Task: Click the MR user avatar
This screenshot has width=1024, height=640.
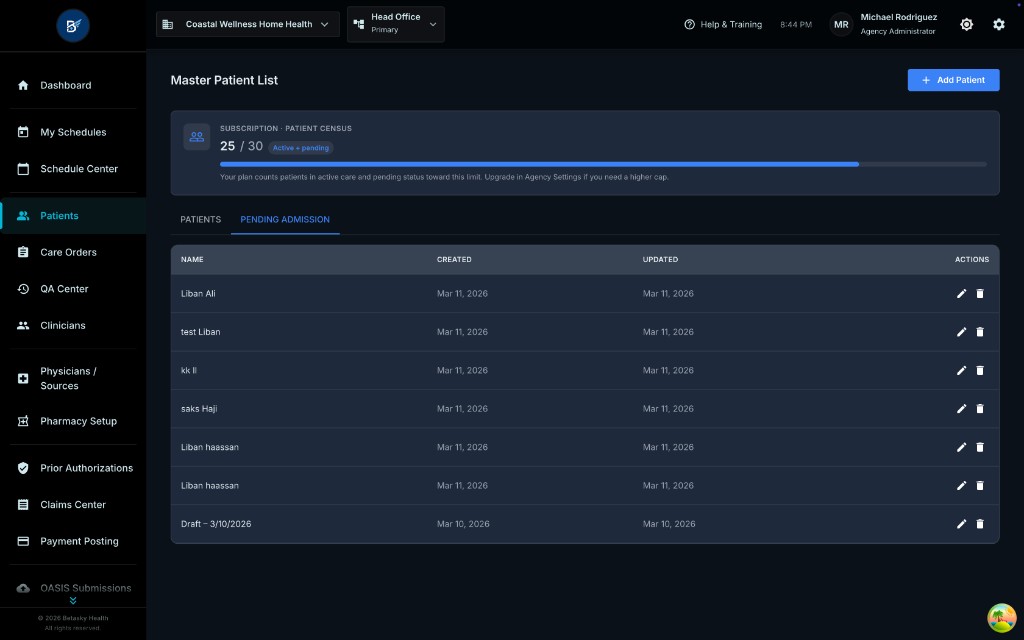Action: click(x=841, y=24)
